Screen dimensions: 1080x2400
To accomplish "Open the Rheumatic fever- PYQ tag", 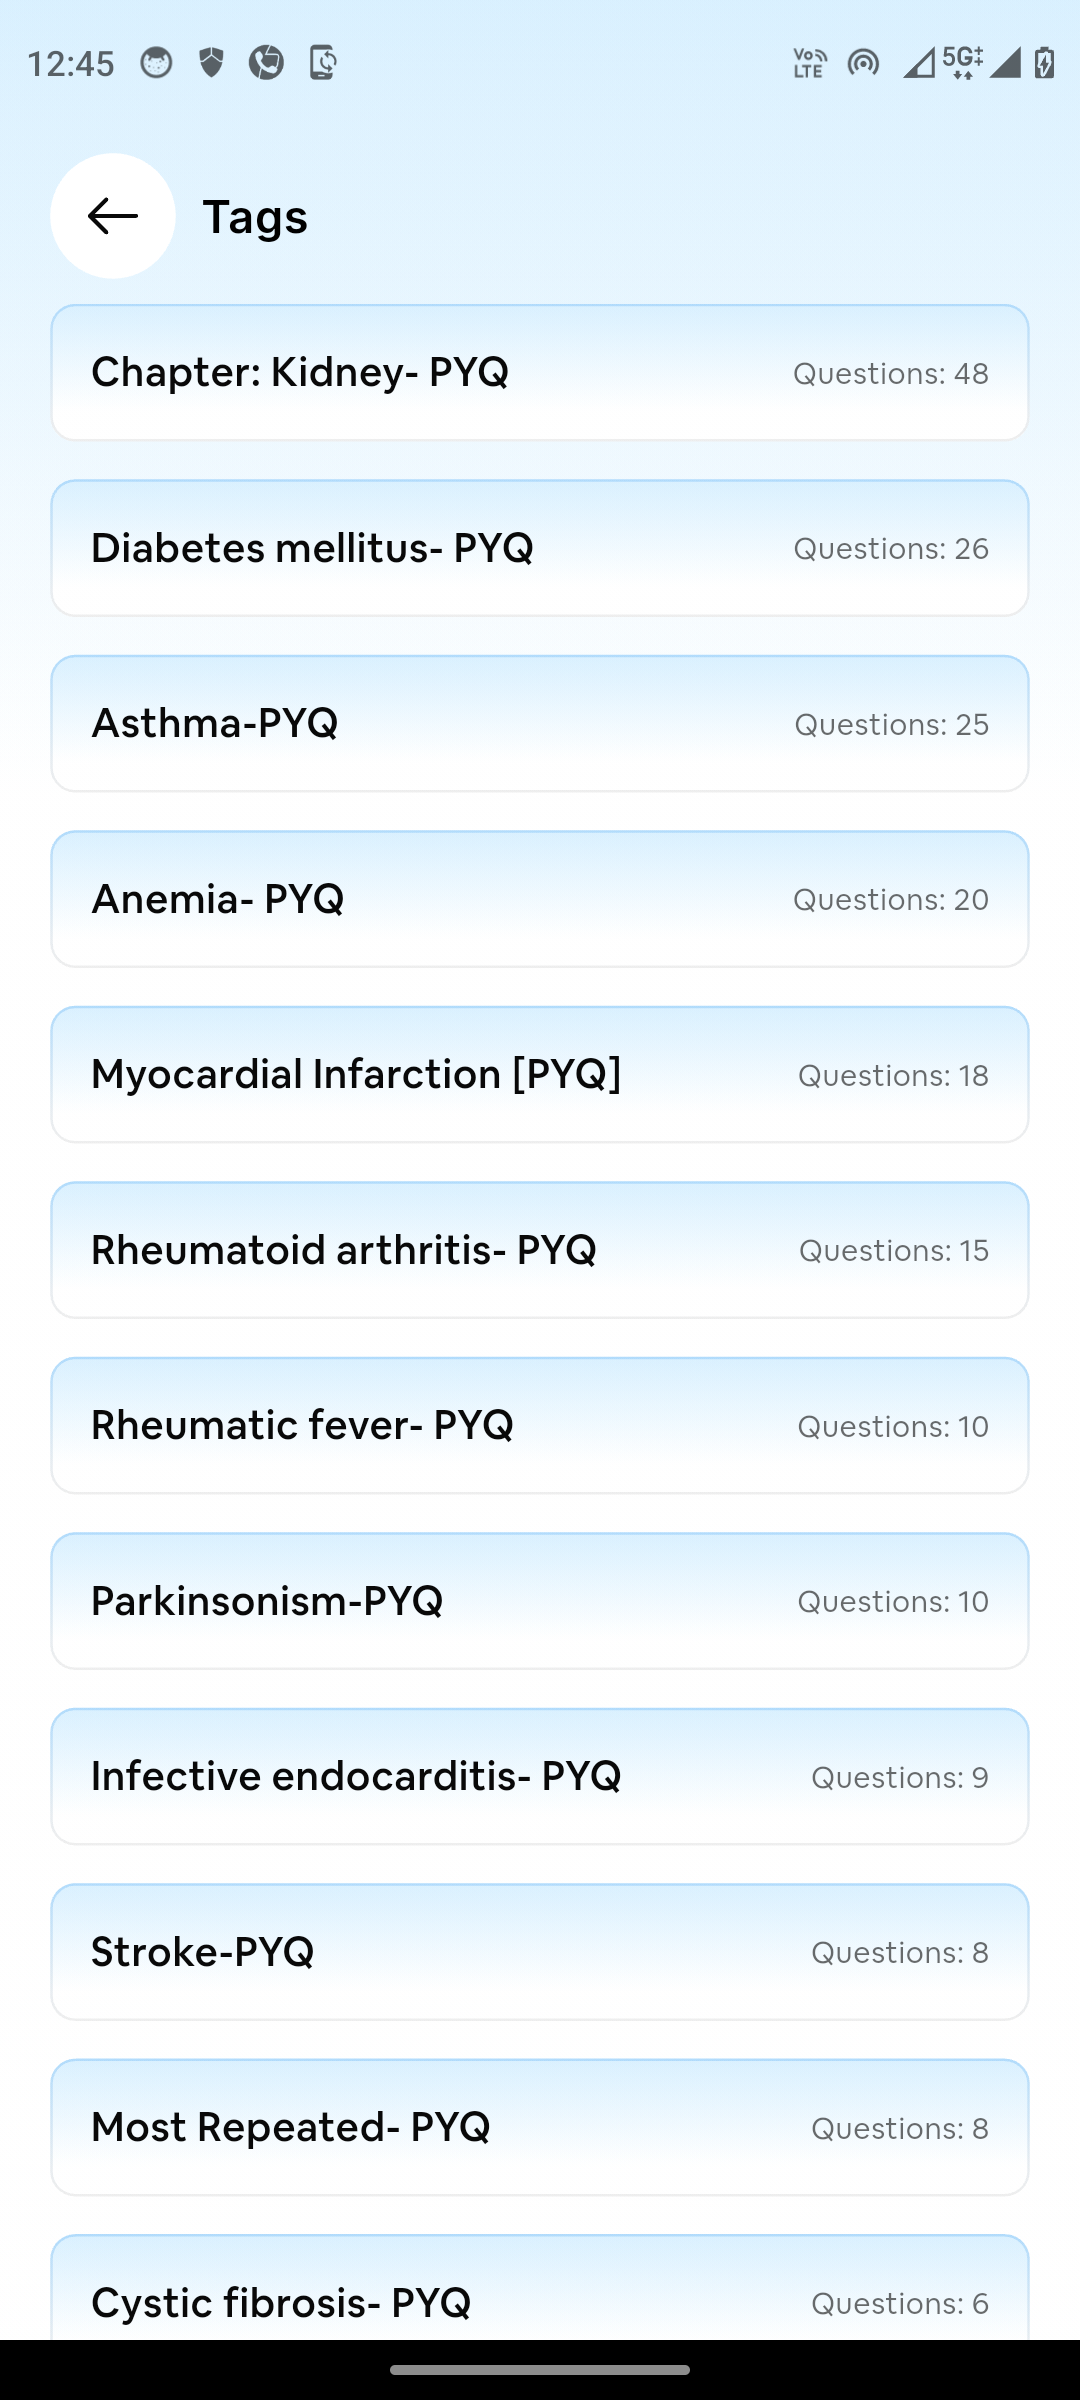I will tap(540, 1426).
